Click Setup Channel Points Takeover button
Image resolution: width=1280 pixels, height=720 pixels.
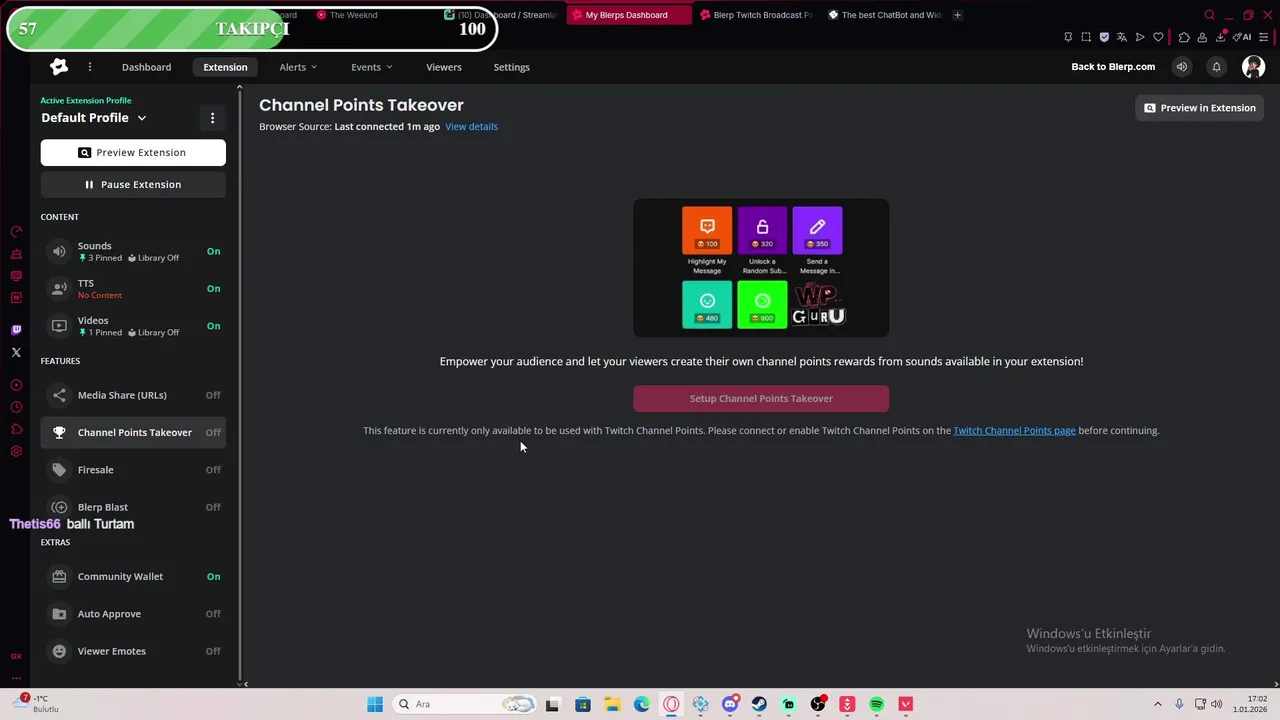pos(761,398)
